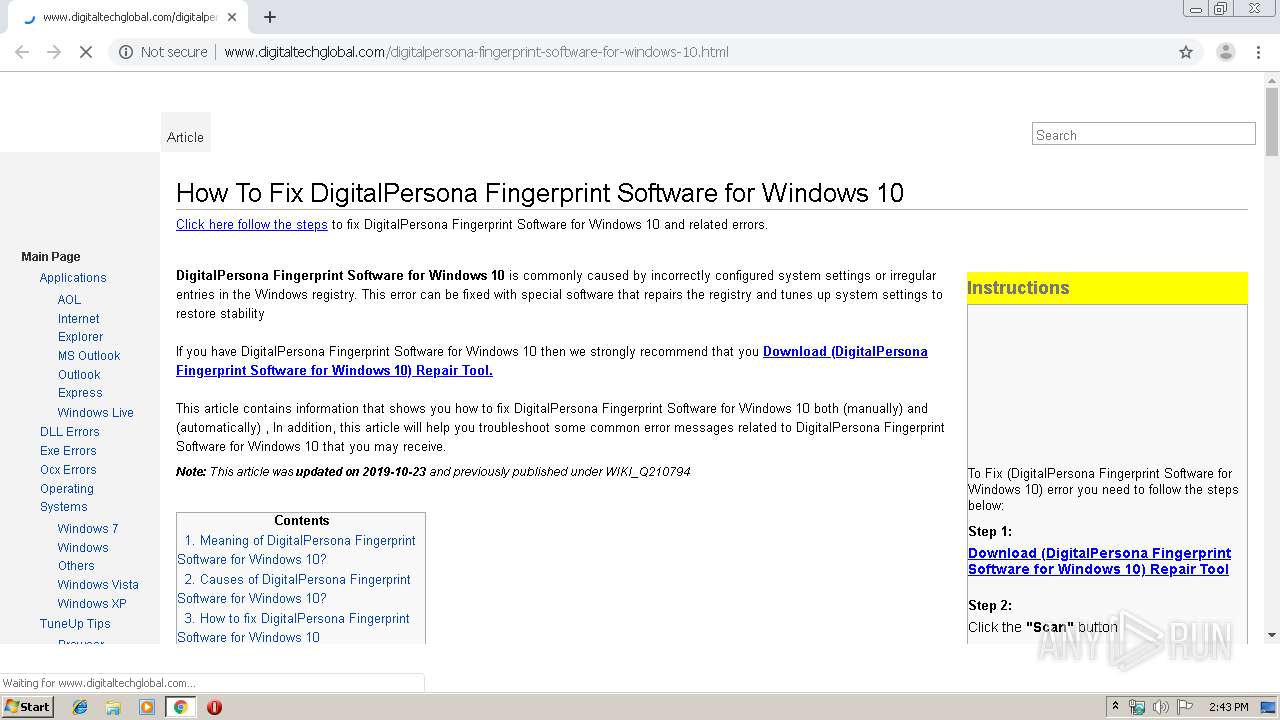The image size is (1280, 720).
Task: Open the Windows XP sidebar link
Action: (x=92, y=604)
